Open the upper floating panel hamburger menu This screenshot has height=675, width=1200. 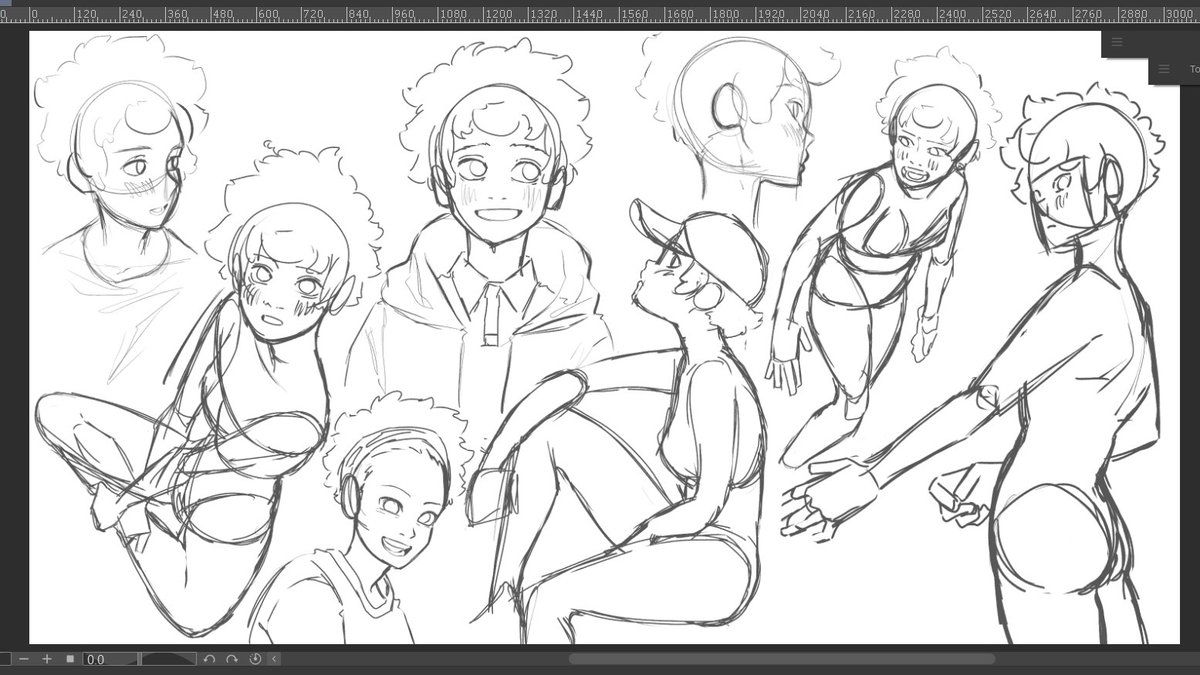point(1117,42)
